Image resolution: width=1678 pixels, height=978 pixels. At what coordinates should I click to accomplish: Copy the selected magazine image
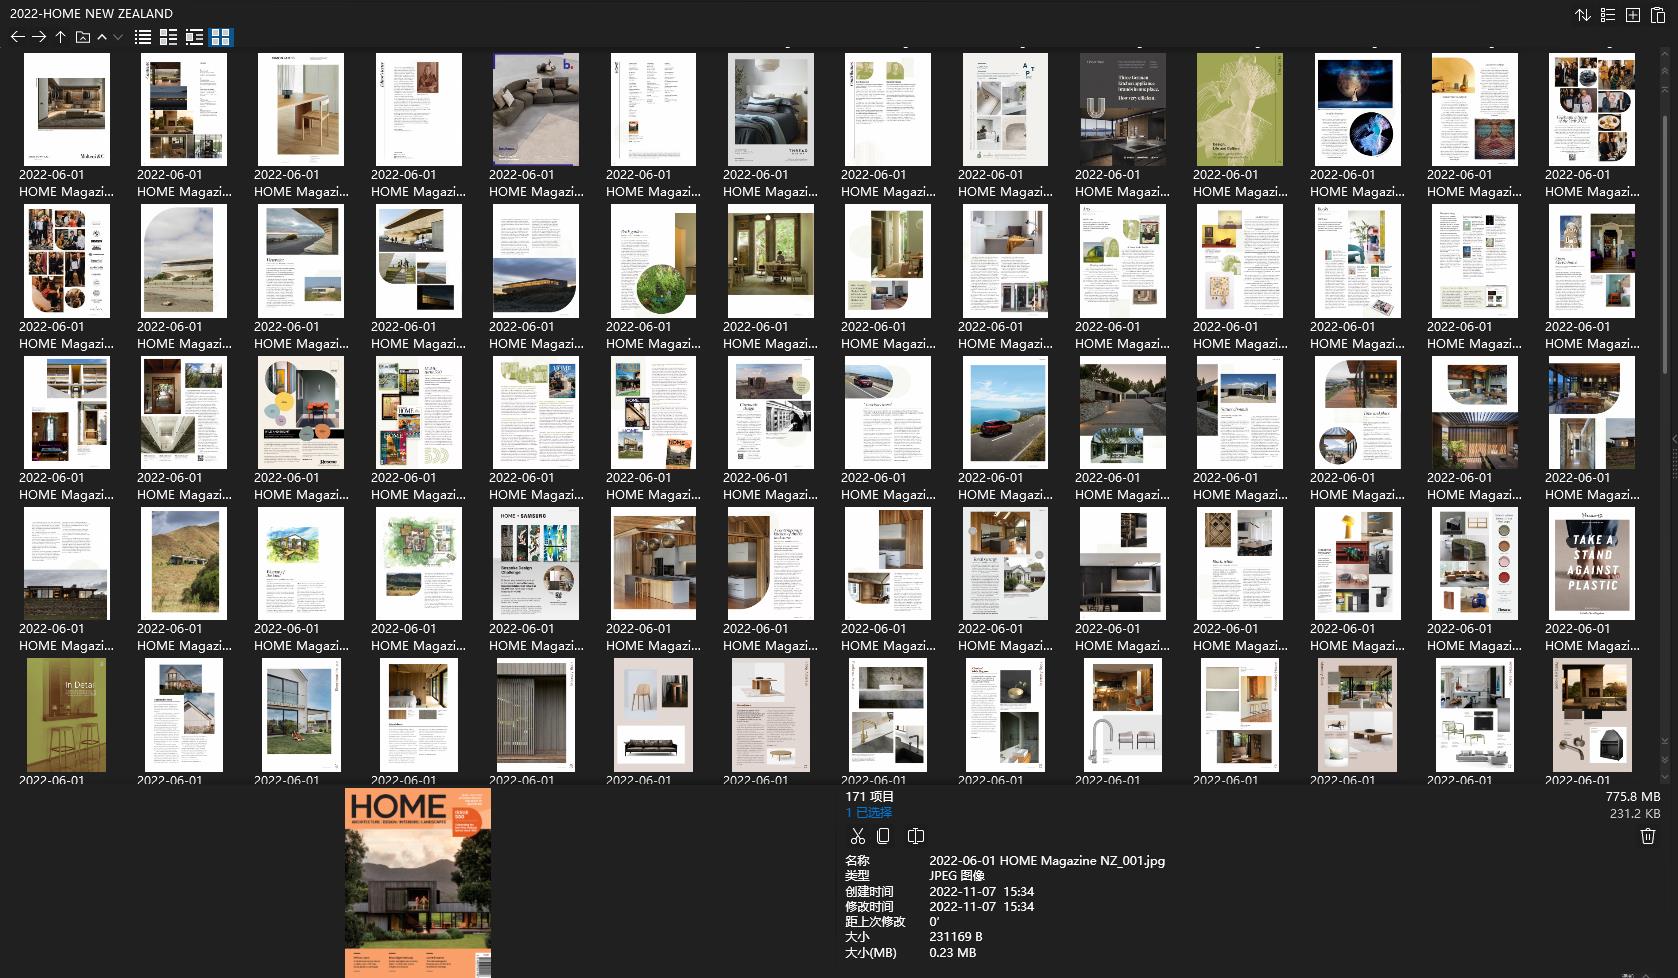point(884,836)
